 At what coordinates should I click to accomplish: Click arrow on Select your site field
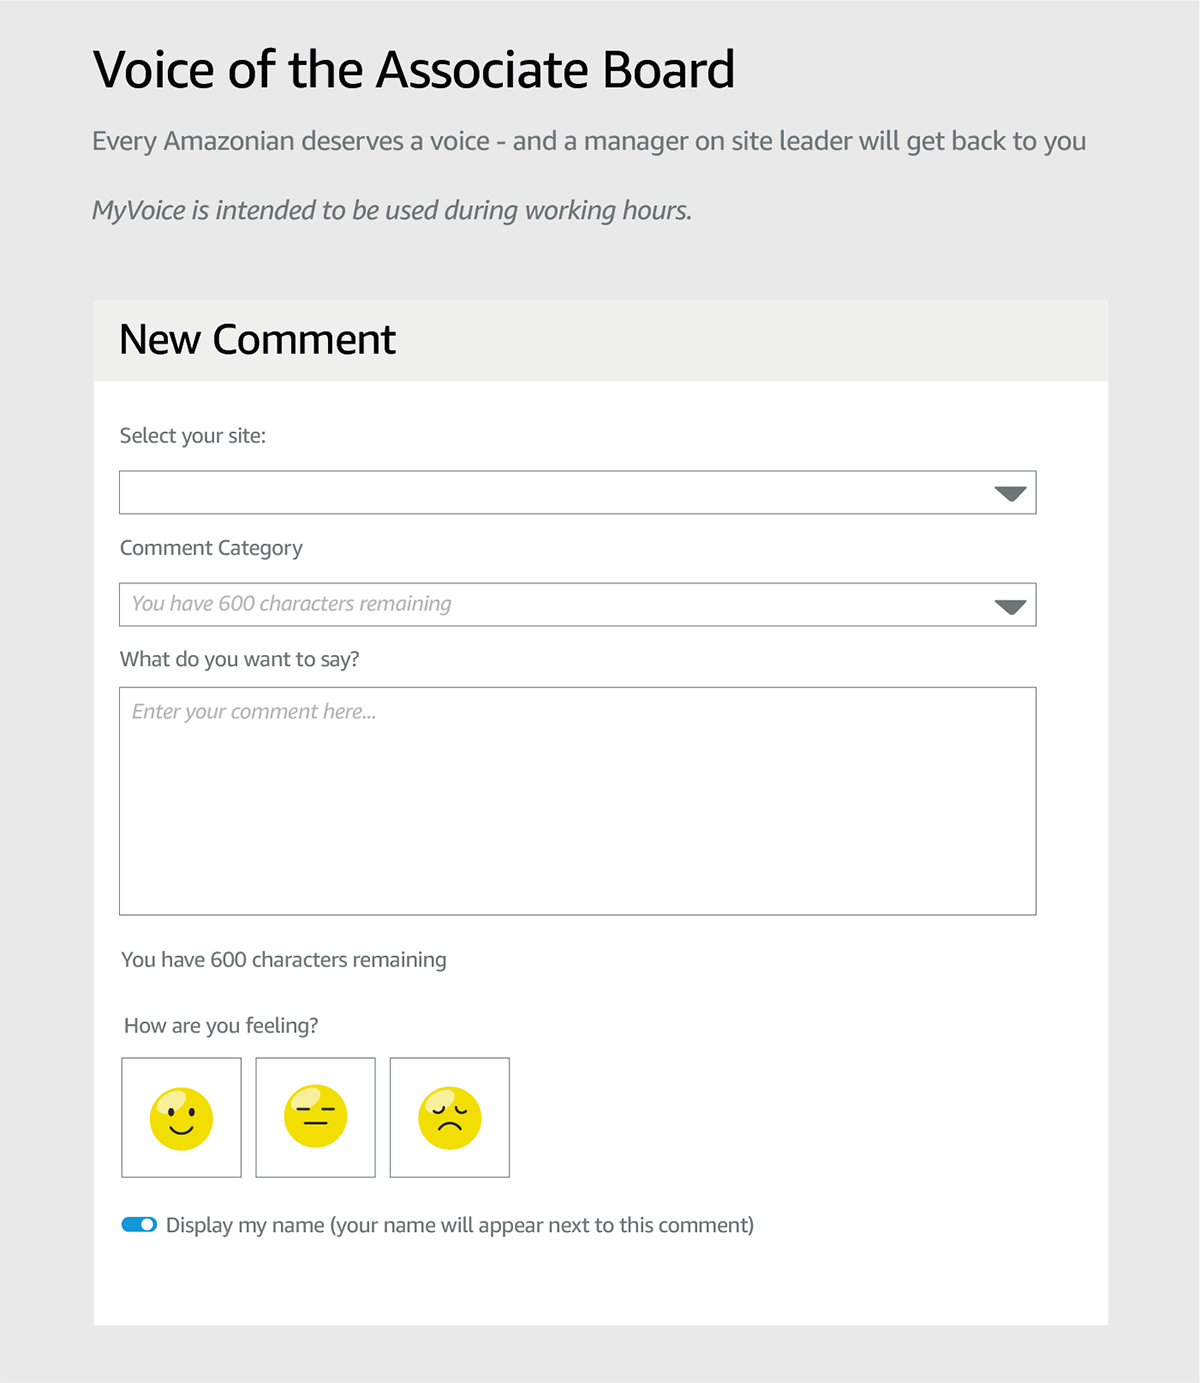1010,494
